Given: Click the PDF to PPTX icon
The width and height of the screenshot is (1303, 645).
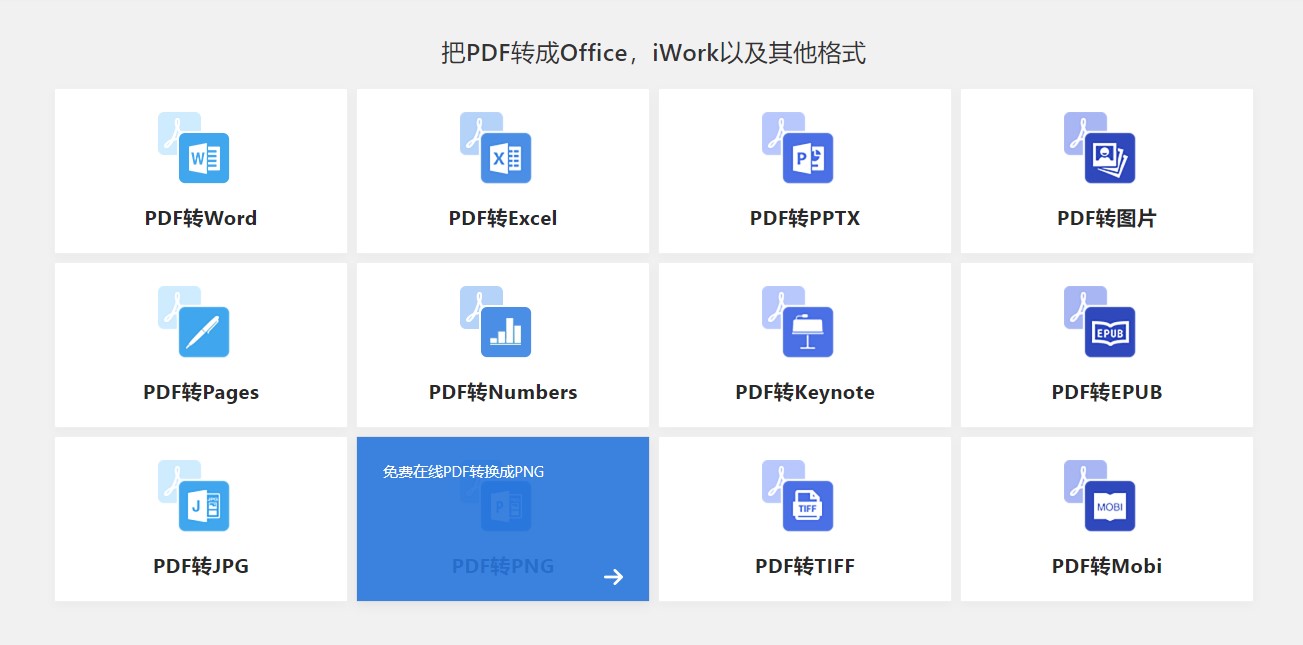Looking at the screenshot, I should click(x=798, y=148).
